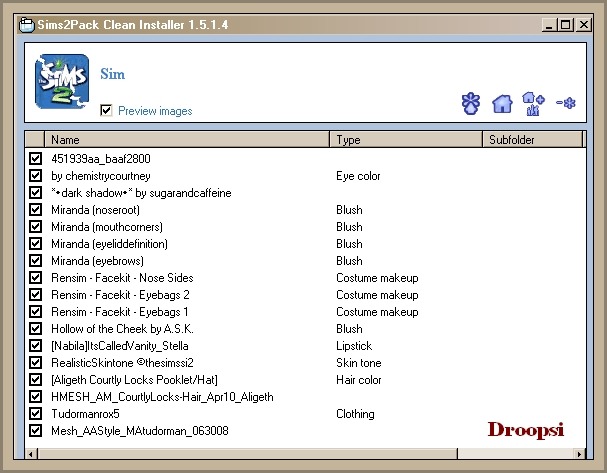Select '[Nabila]ItsCalledVanity_Stella' name
607x473 pixels.
120,346
